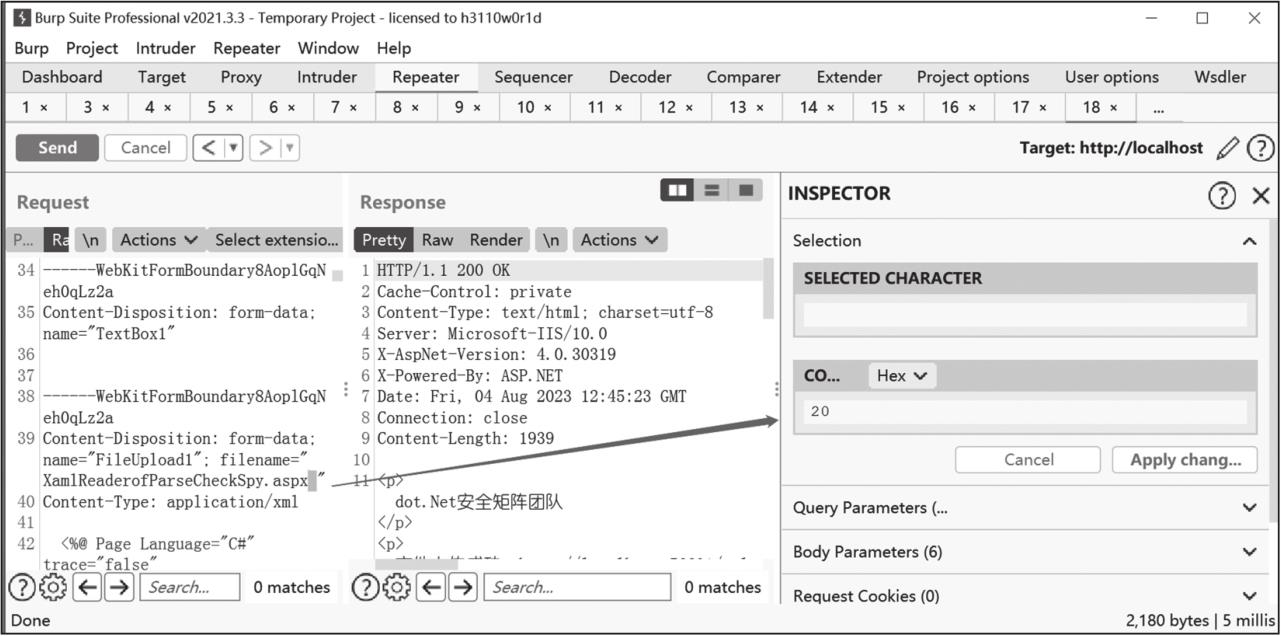Close Repeater tab 1
This screenshot has height=636, width=1281.
pos(44,108)
